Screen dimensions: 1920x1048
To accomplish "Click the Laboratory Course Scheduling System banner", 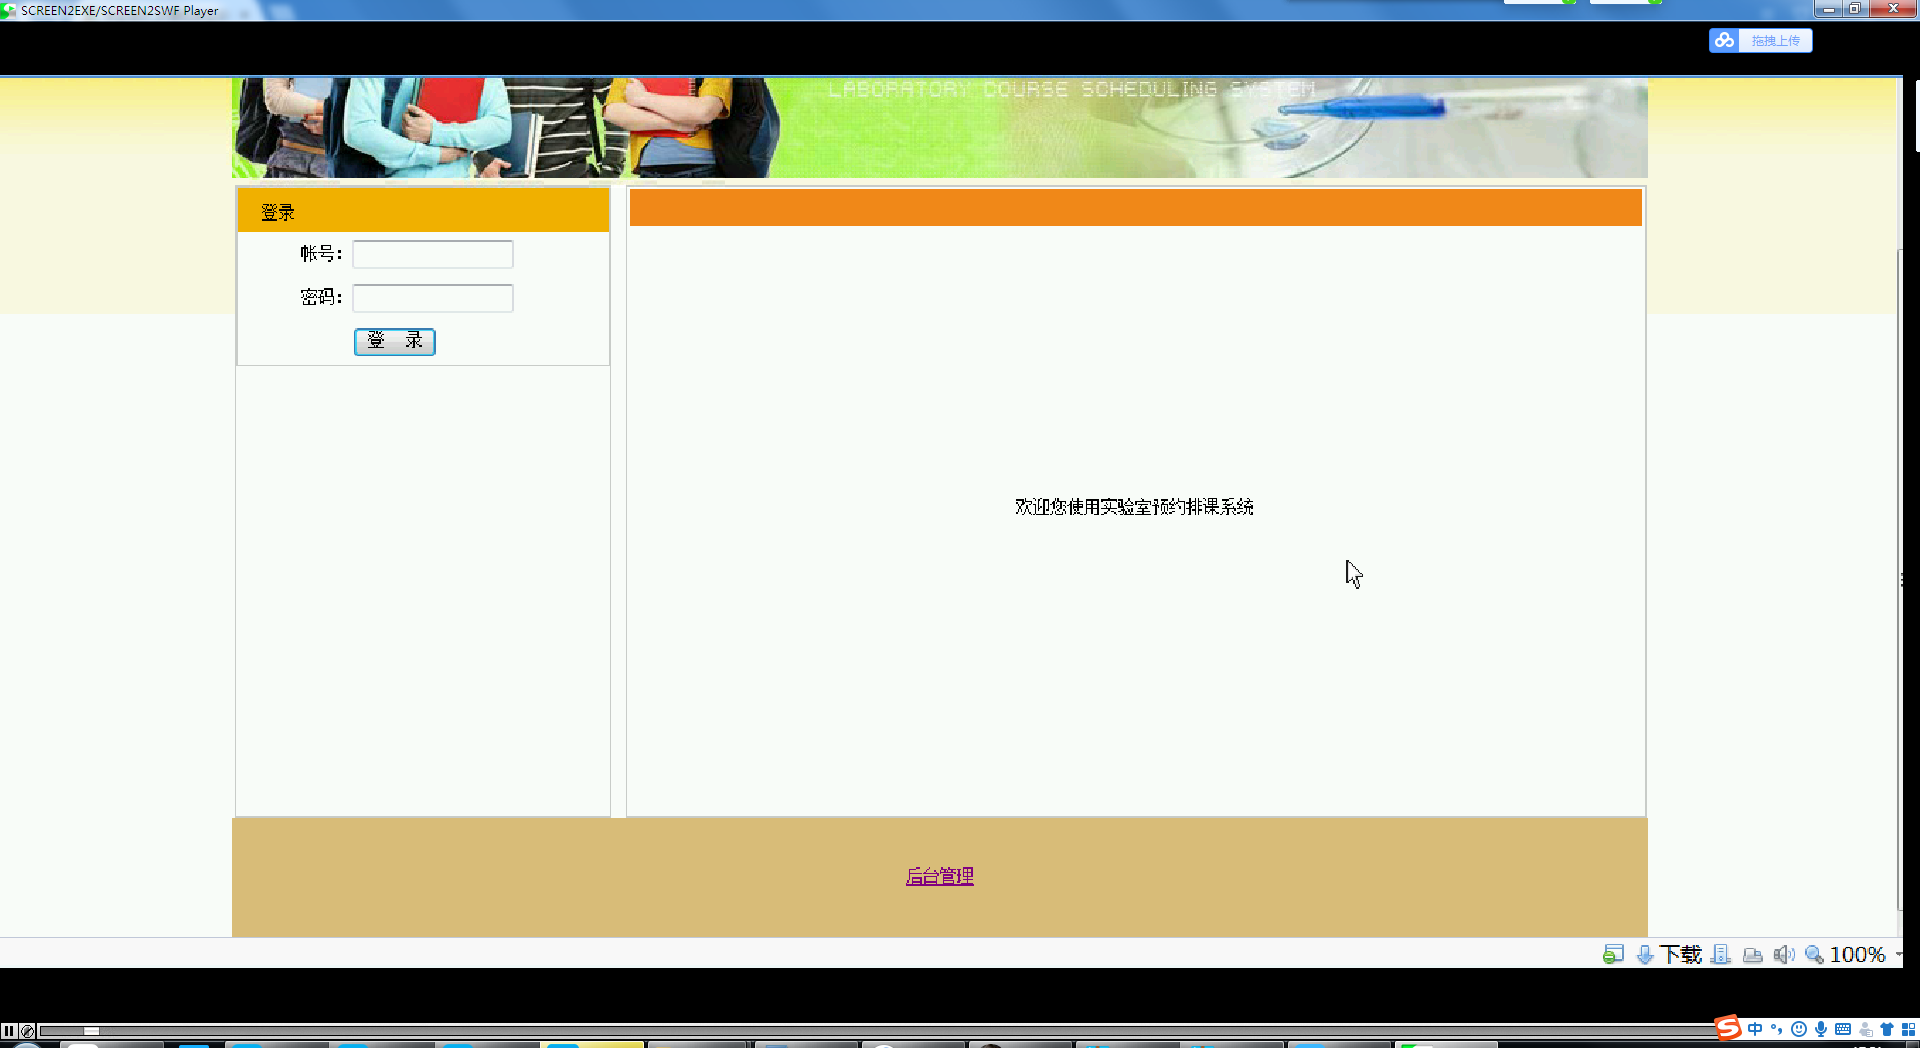I will (940, 128).
